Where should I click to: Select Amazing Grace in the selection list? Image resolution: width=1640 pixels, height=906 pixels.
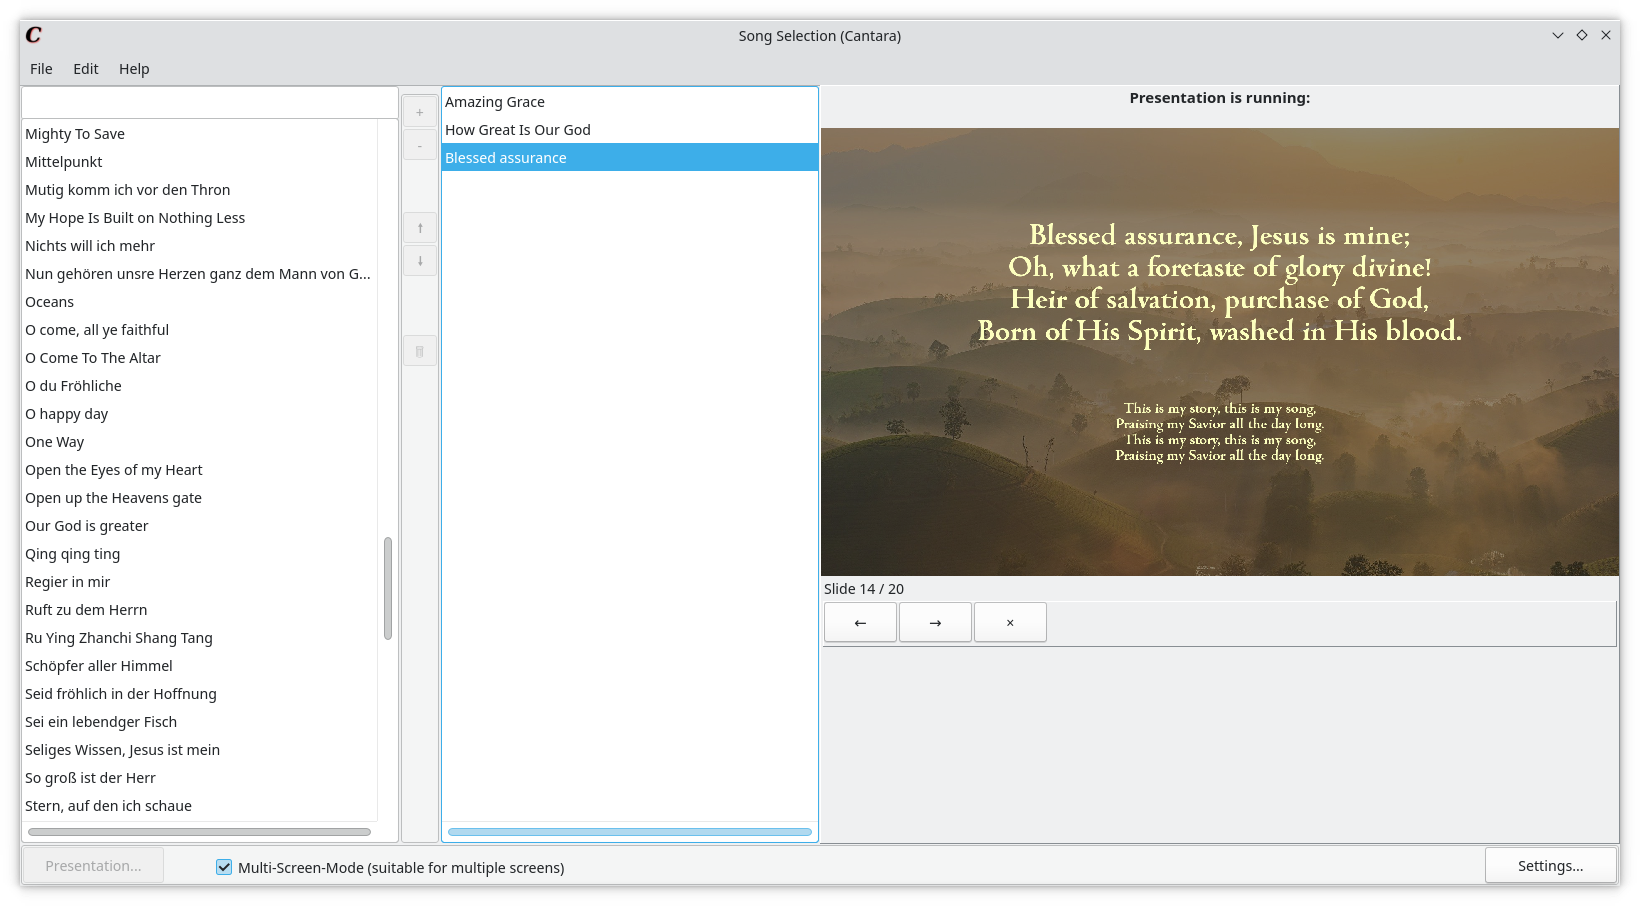pyautogui.click(x=630, y=102)
